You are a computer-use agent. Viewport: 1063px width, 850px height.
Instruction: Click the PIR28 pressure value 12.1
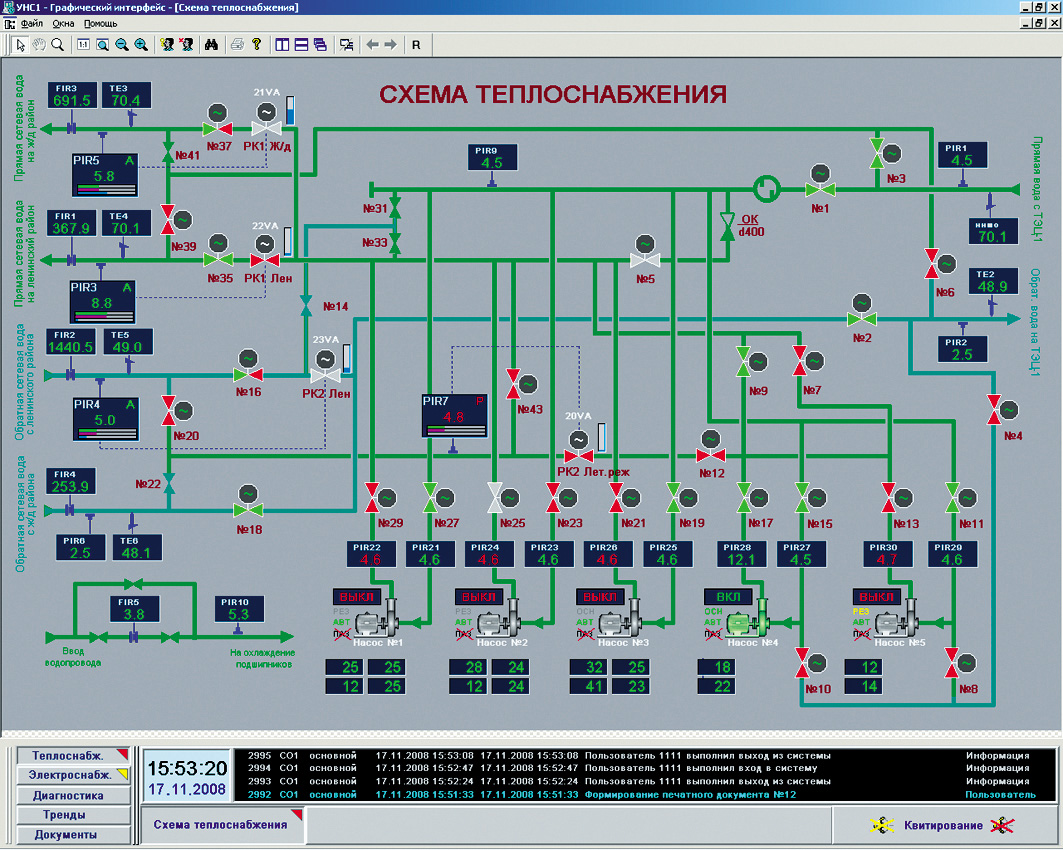(x=741, y=560)
